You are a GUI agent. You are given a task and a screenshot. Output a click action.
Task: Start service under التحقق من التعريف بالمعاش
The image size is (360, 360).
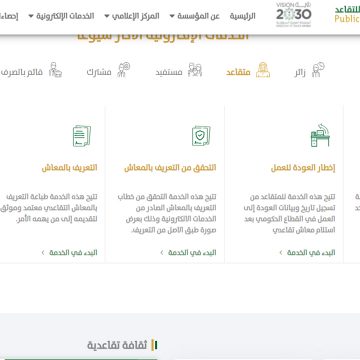click(x=192, y=253)
